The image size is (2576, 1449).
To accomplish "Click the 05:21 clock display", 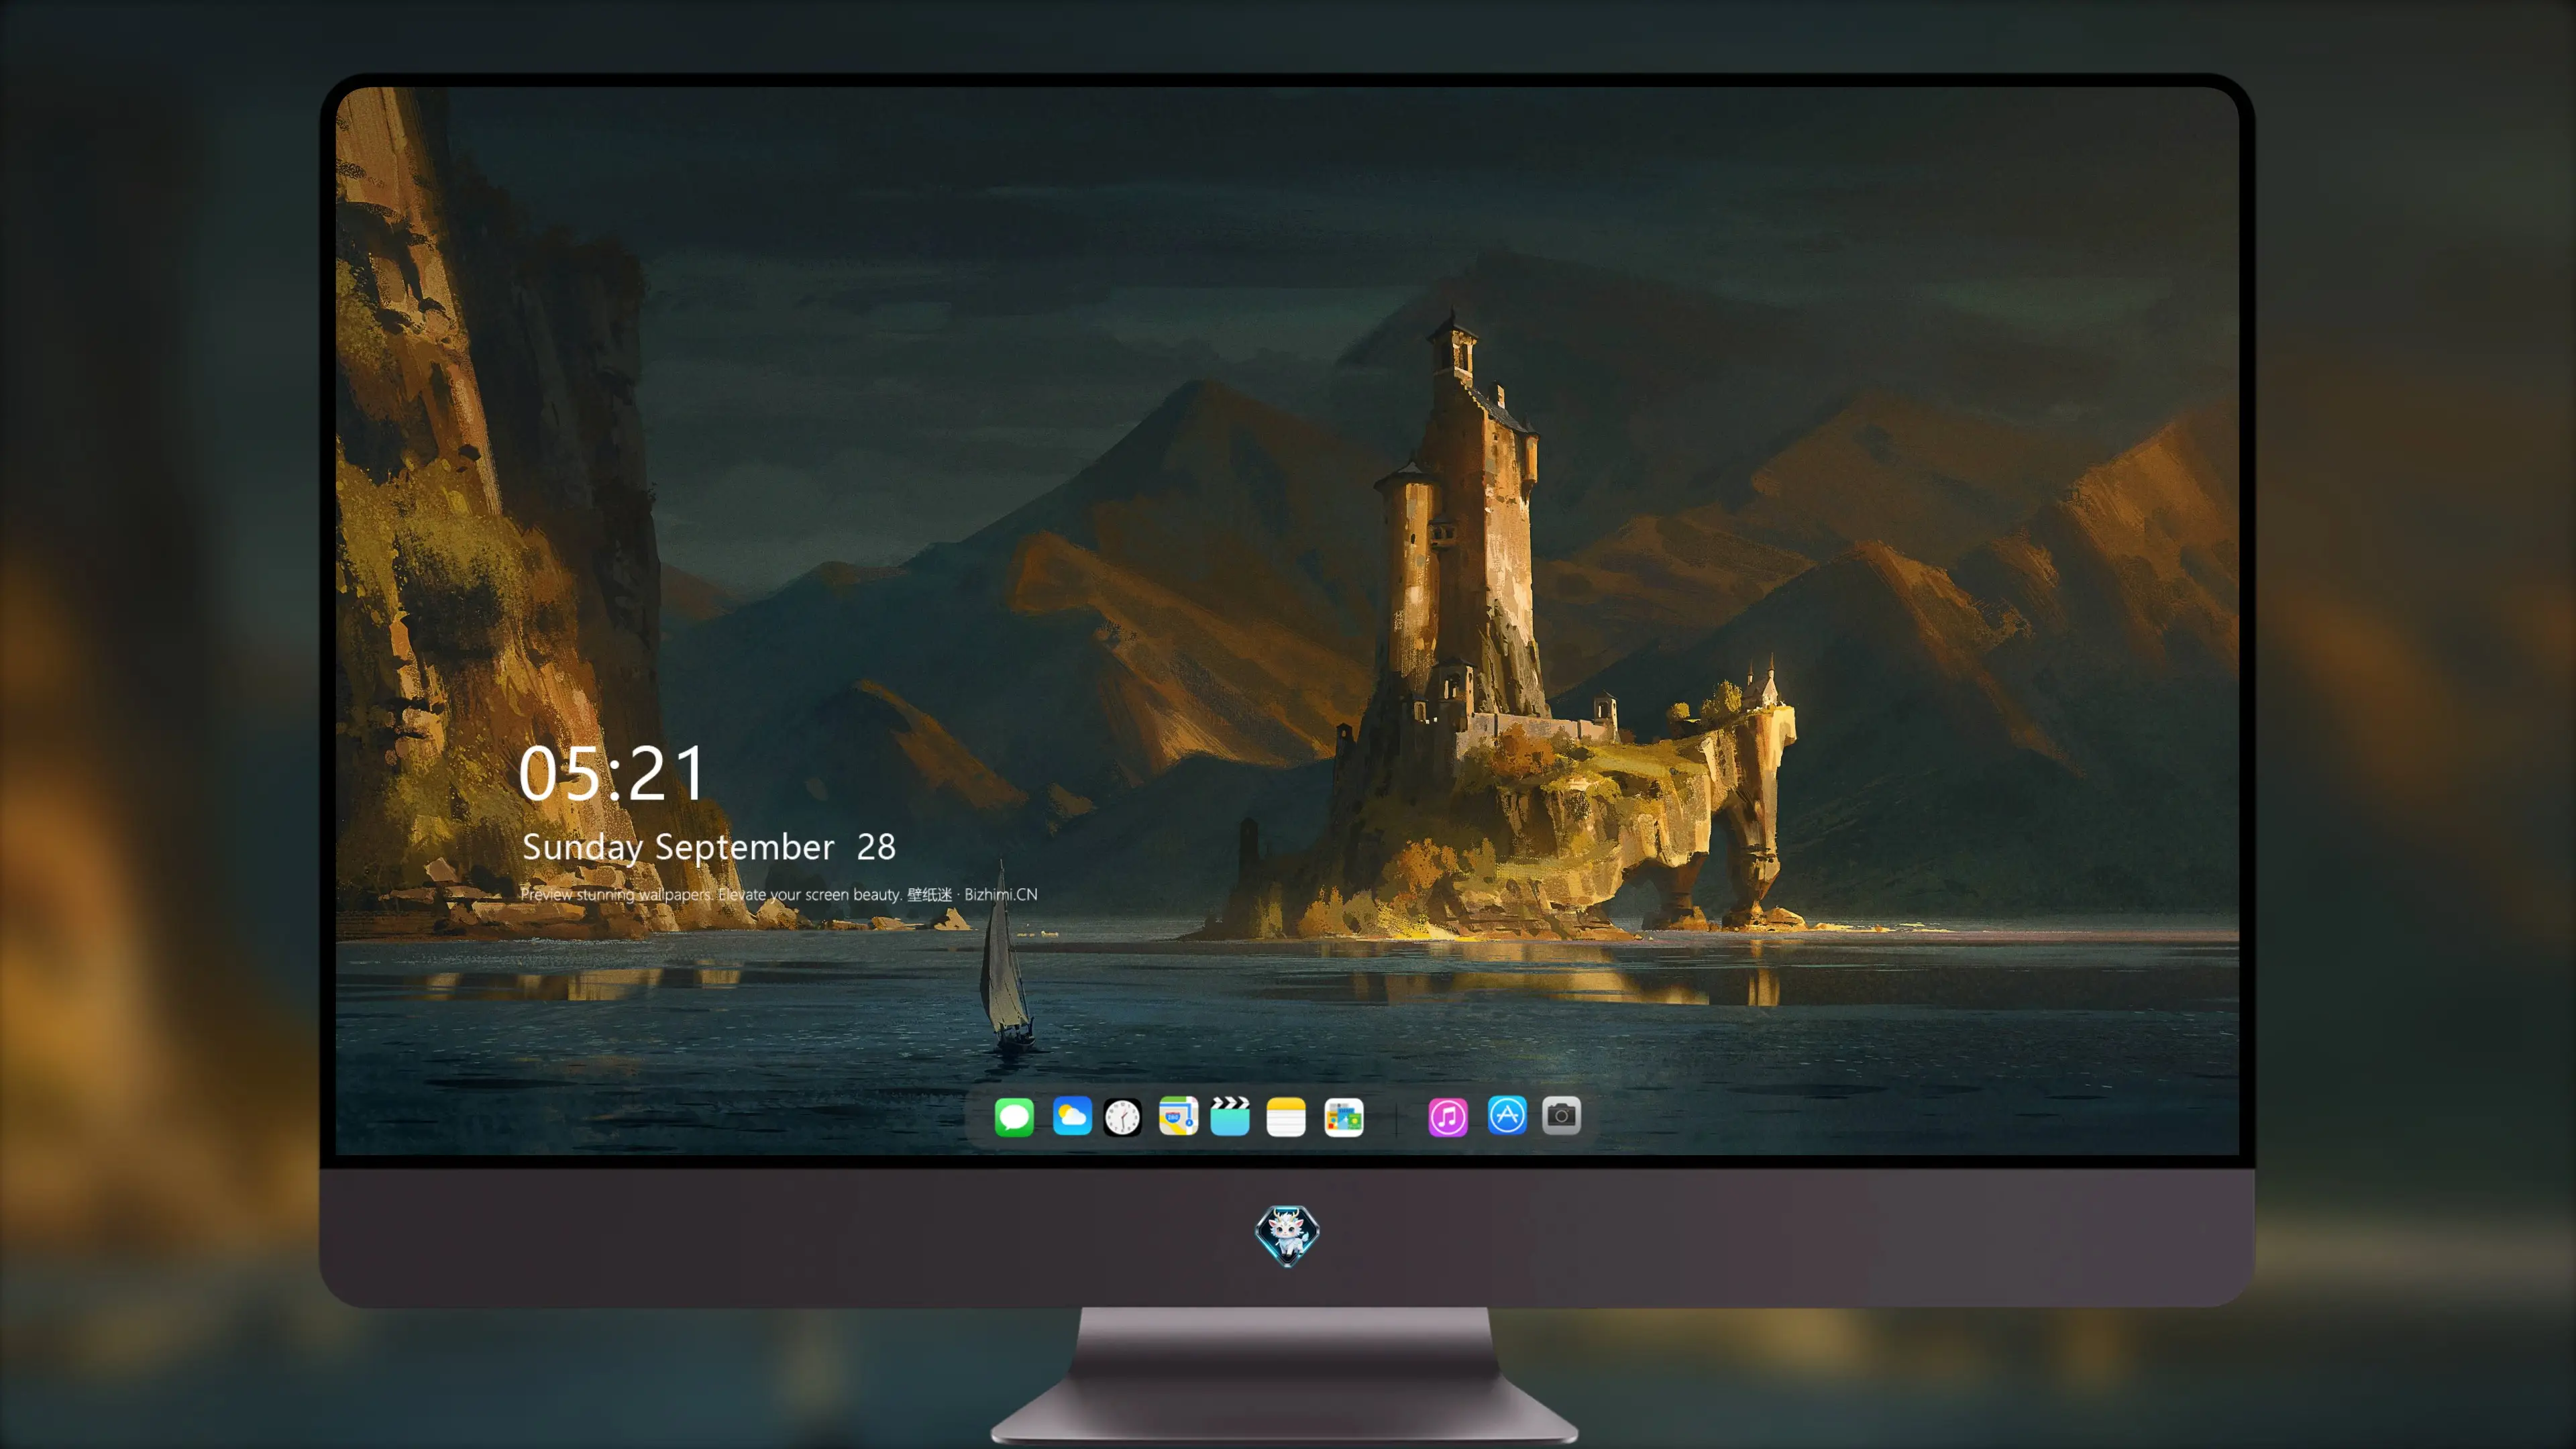I will 612,773.
